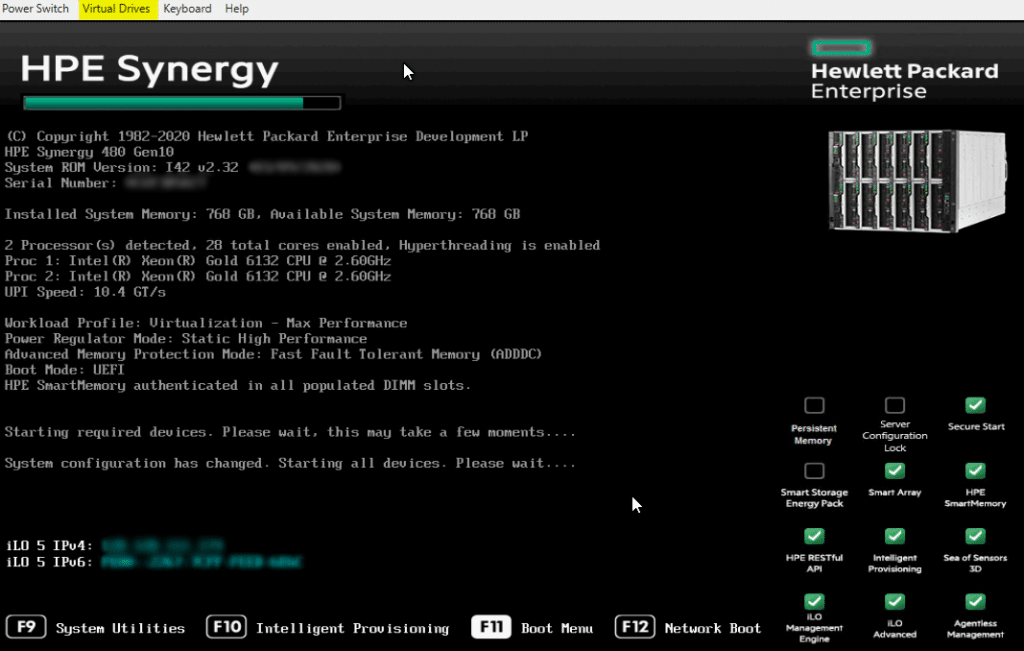The image size is (1024, 651).
Task: Click the iLO Advanced status indicator
Action: (x=893, y=601)
